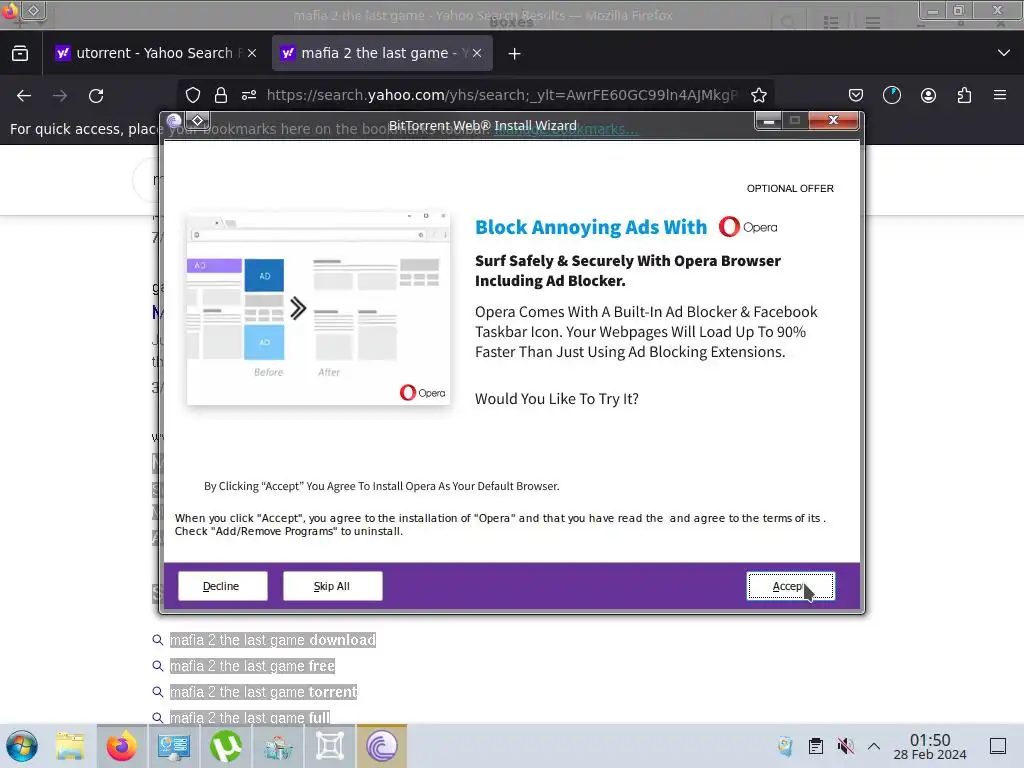Bookmark this page with the star
This screenshot has height=768, width=1024.
[x=758, y=95]
